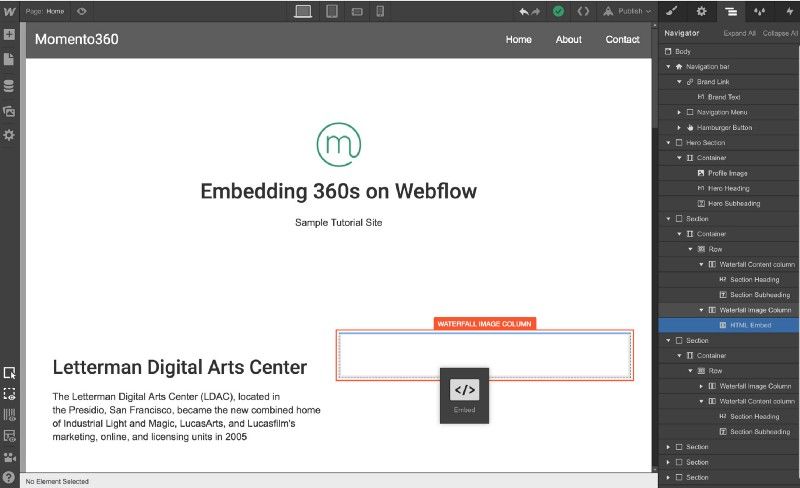Click the Undo arrow
800x488 pixels.
pyautogui.click(x=524, y=11)
